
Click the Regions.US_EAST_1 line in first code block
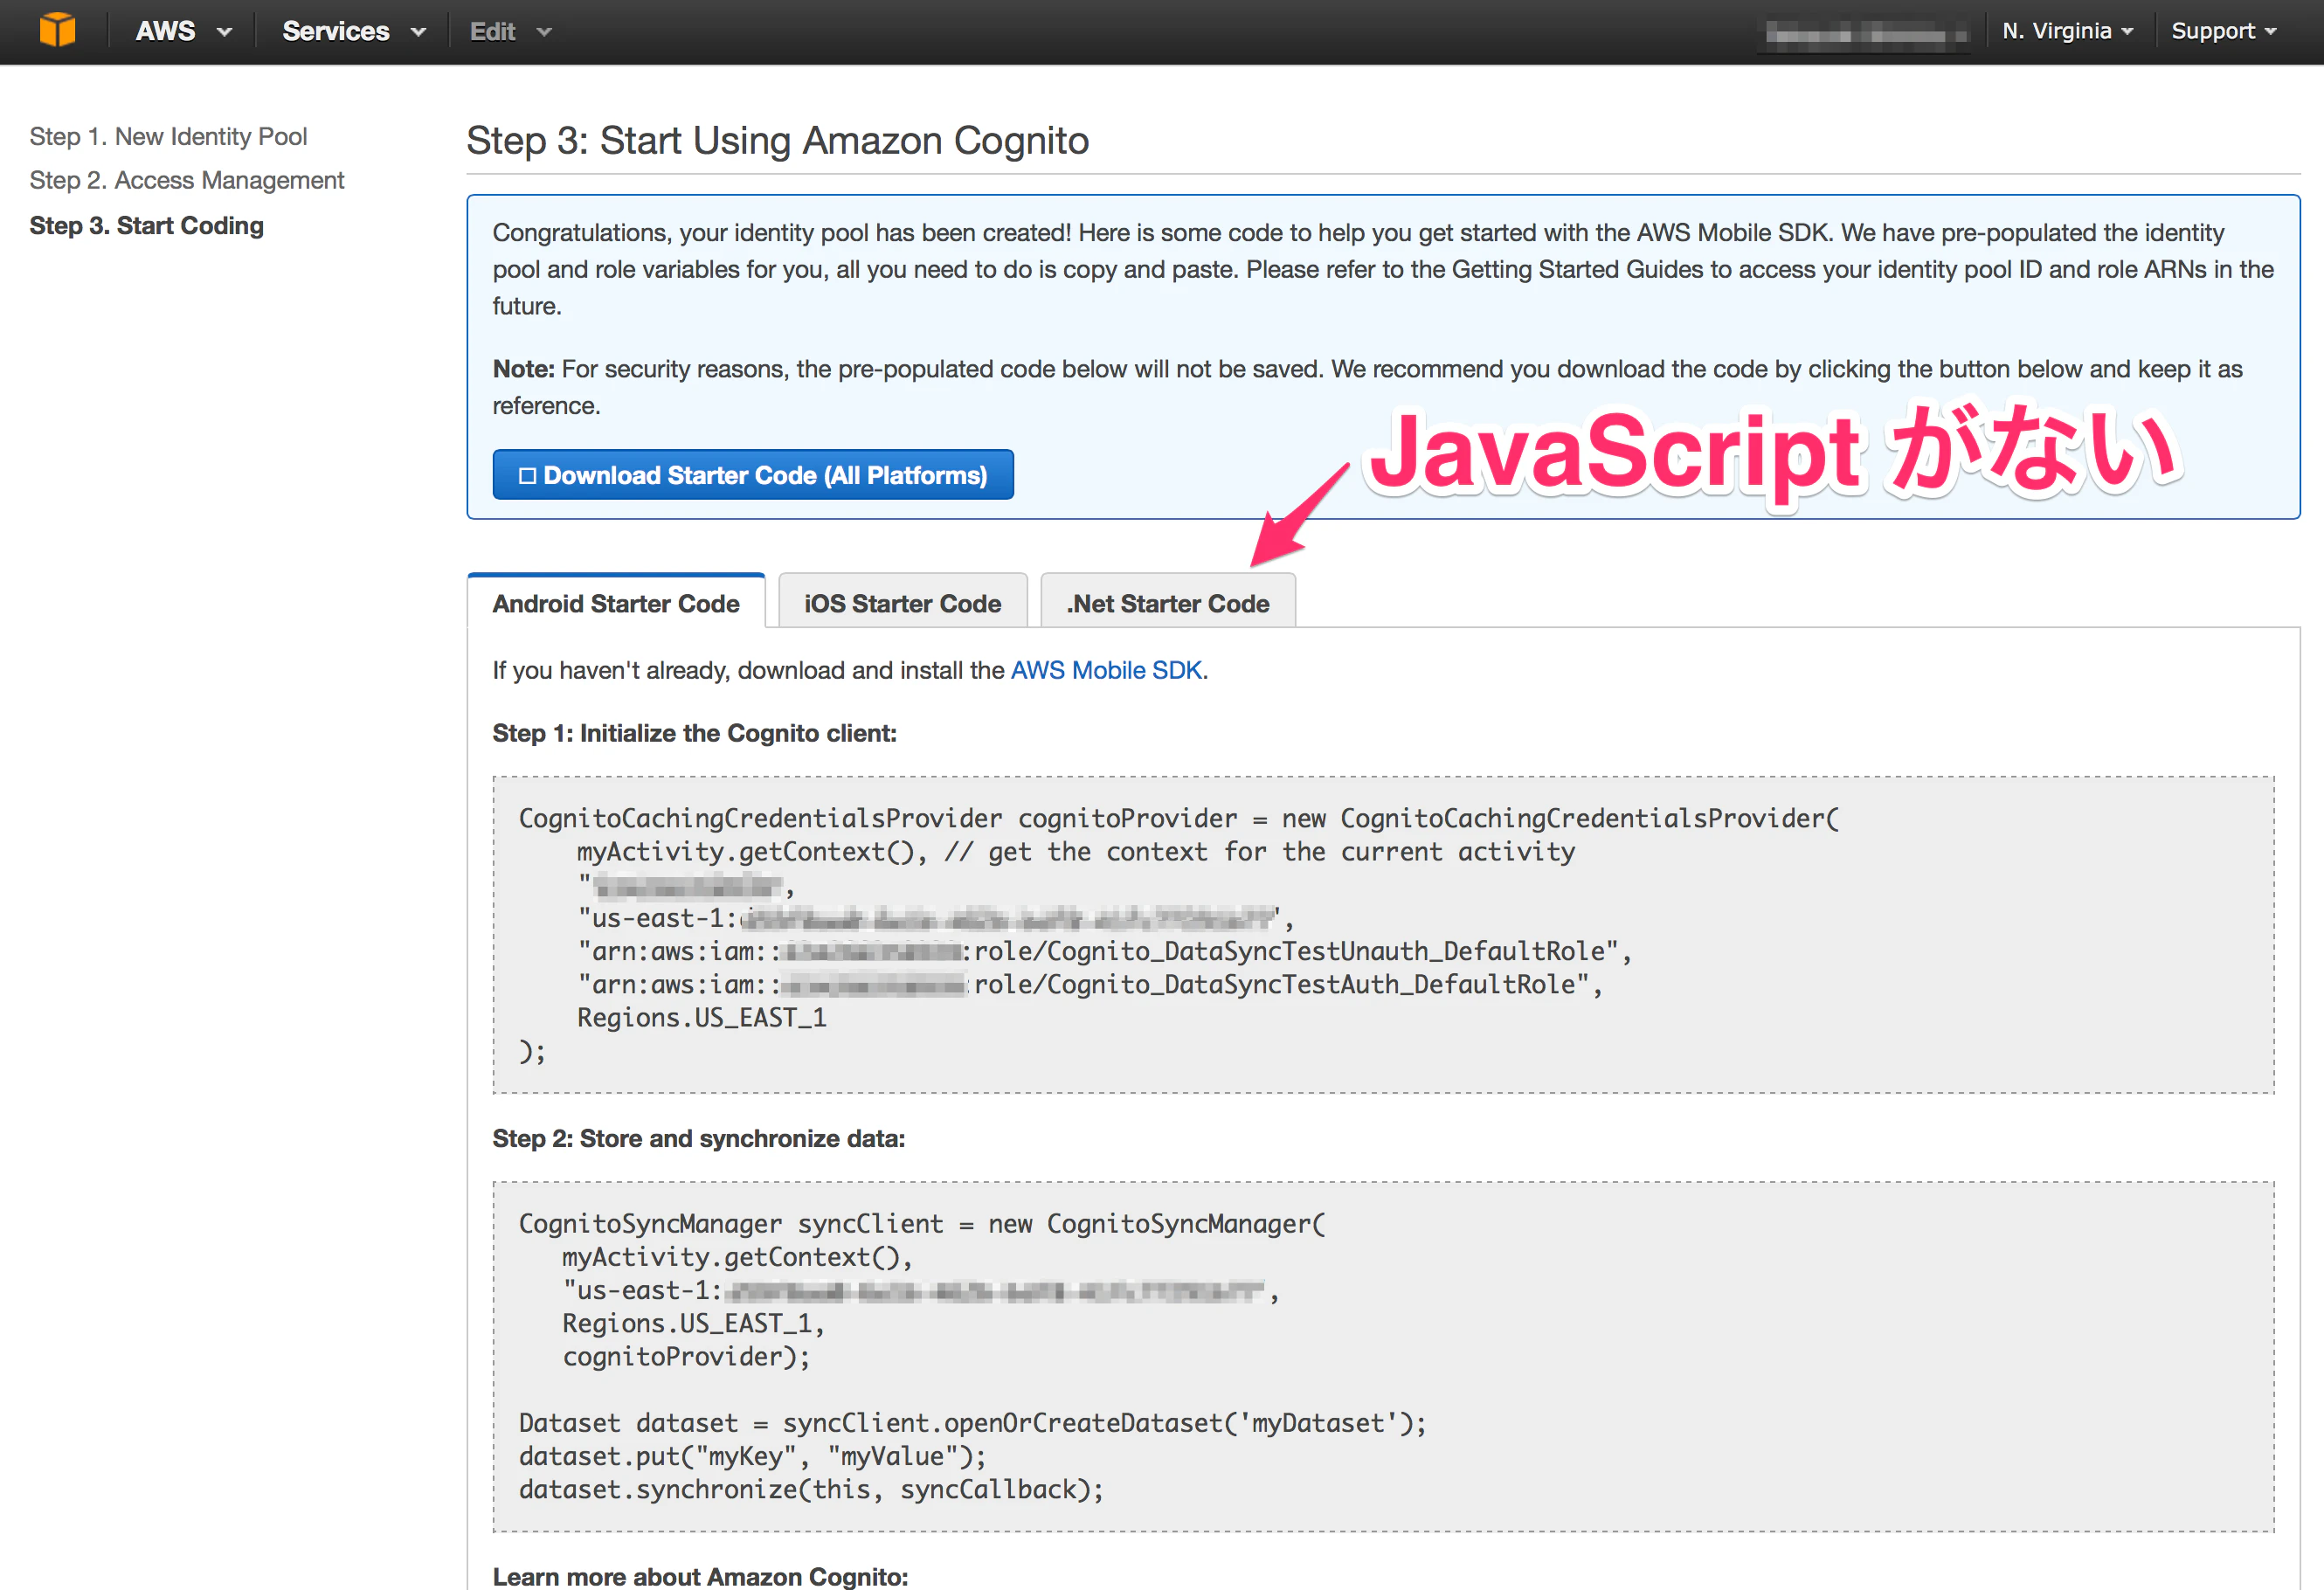[702, 1018]
